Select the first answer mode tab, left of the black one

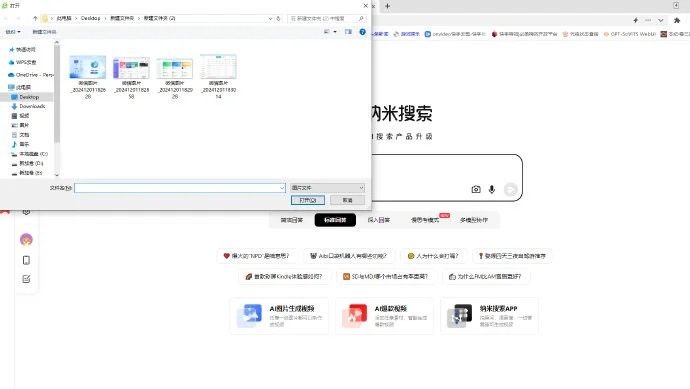point(292,220)
